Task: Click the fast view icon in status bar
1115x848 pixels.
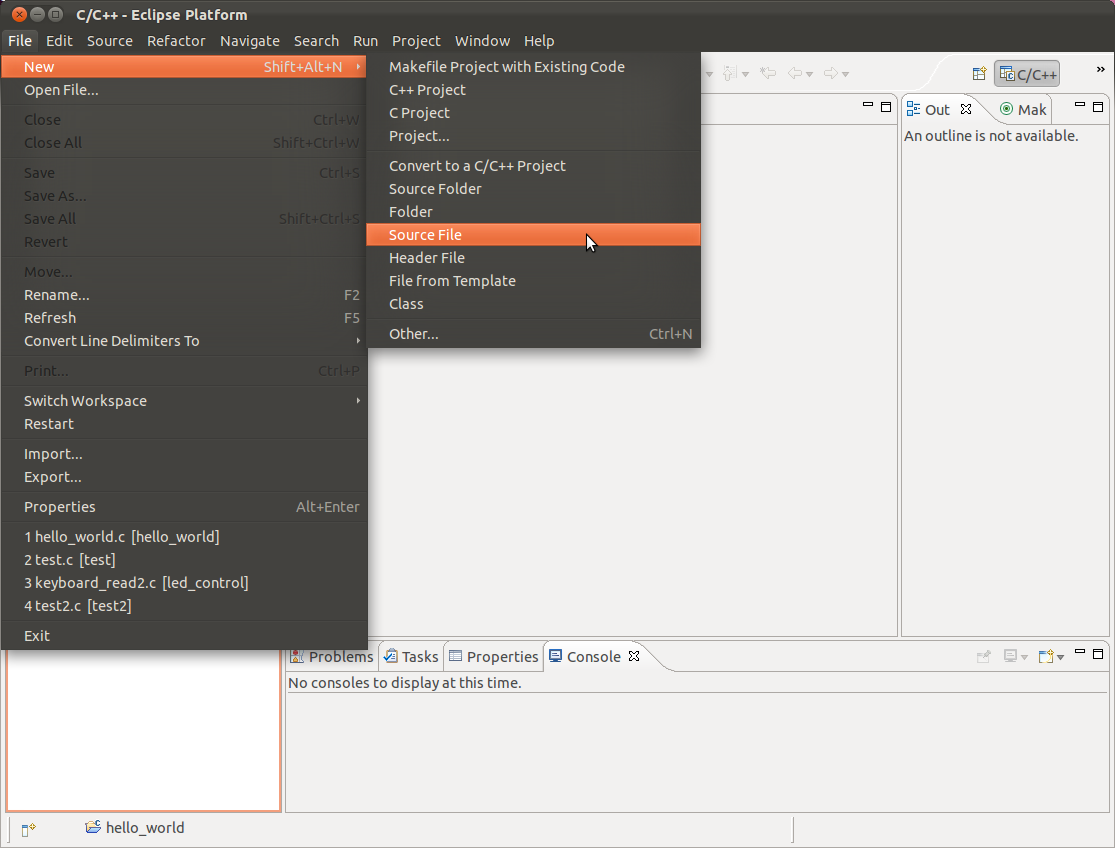Action: point(28,829)
